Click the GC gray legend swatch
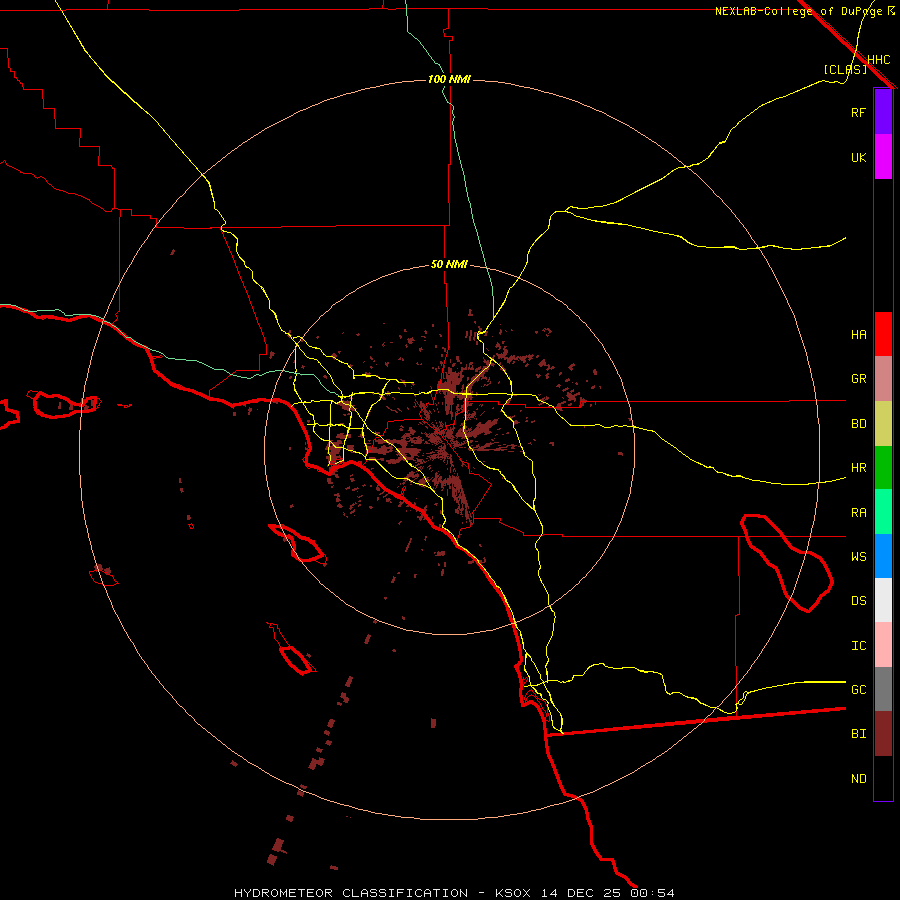 [883, 689]
